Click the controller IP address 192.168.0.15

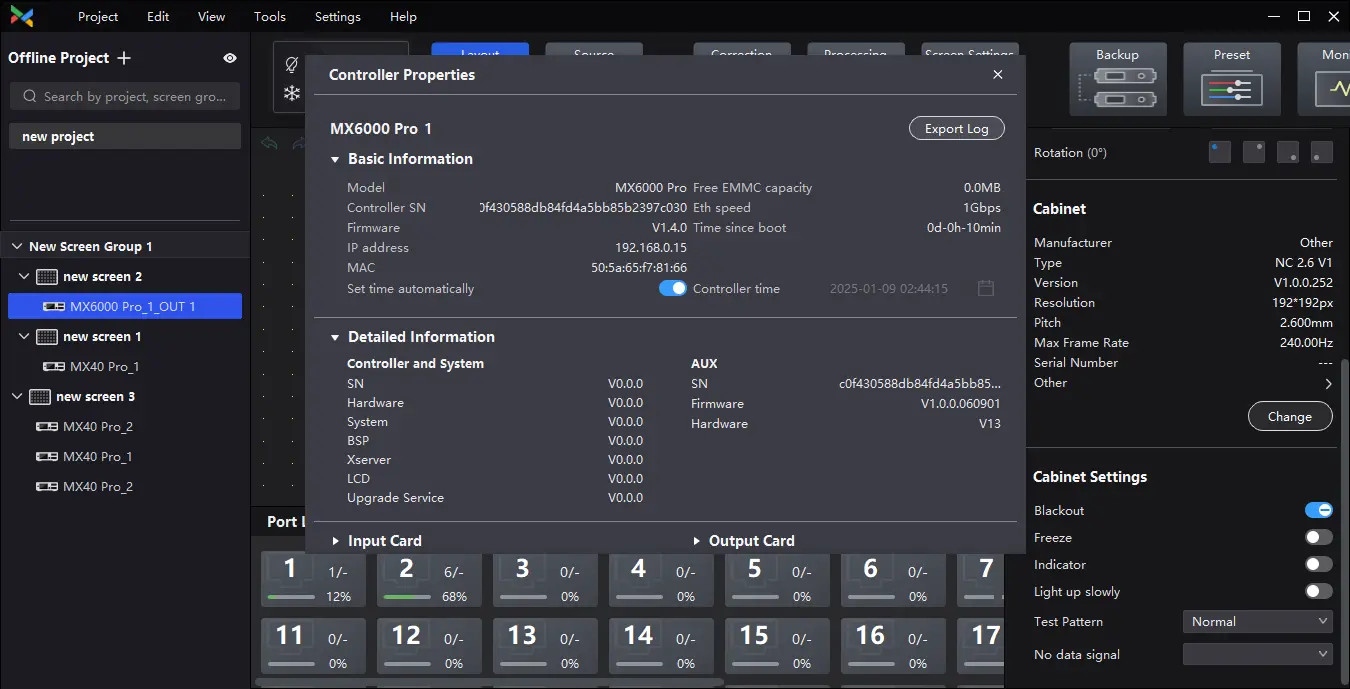pos(651,248)
